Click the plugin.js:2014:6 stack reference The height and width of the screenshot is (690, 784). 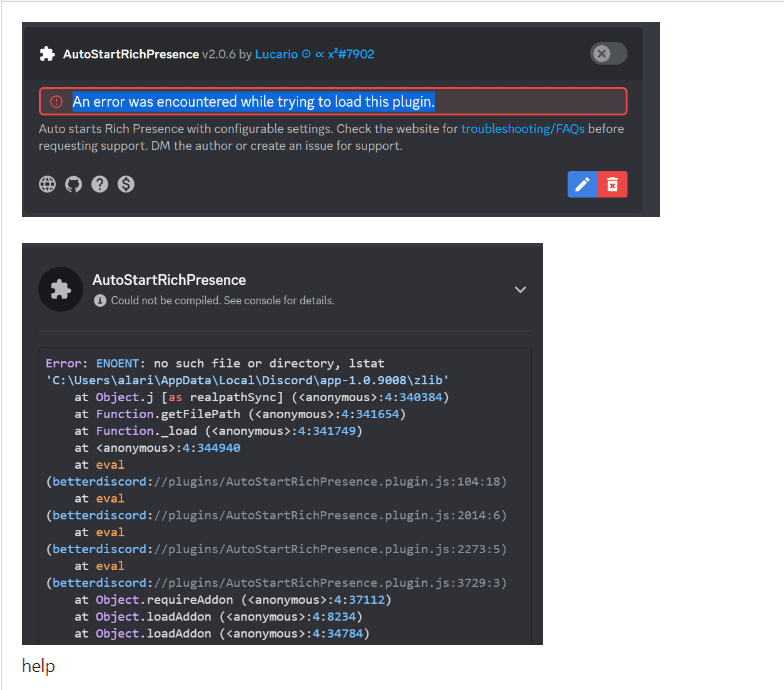pos(276,516)
